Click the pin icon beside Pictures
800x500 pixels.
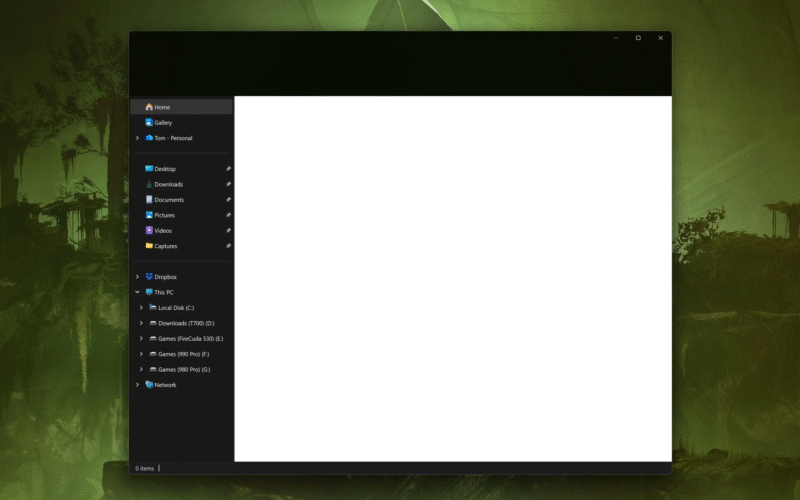(228, 215)
